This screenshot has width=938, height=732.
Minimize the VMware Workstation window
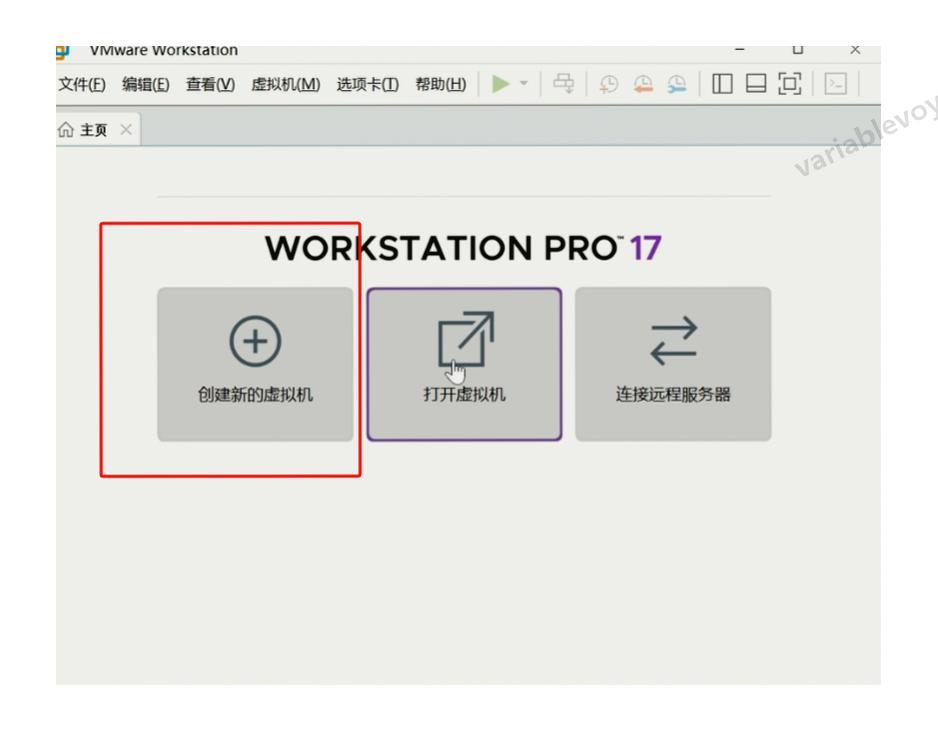pyautogui.click(x=740, y=50)
